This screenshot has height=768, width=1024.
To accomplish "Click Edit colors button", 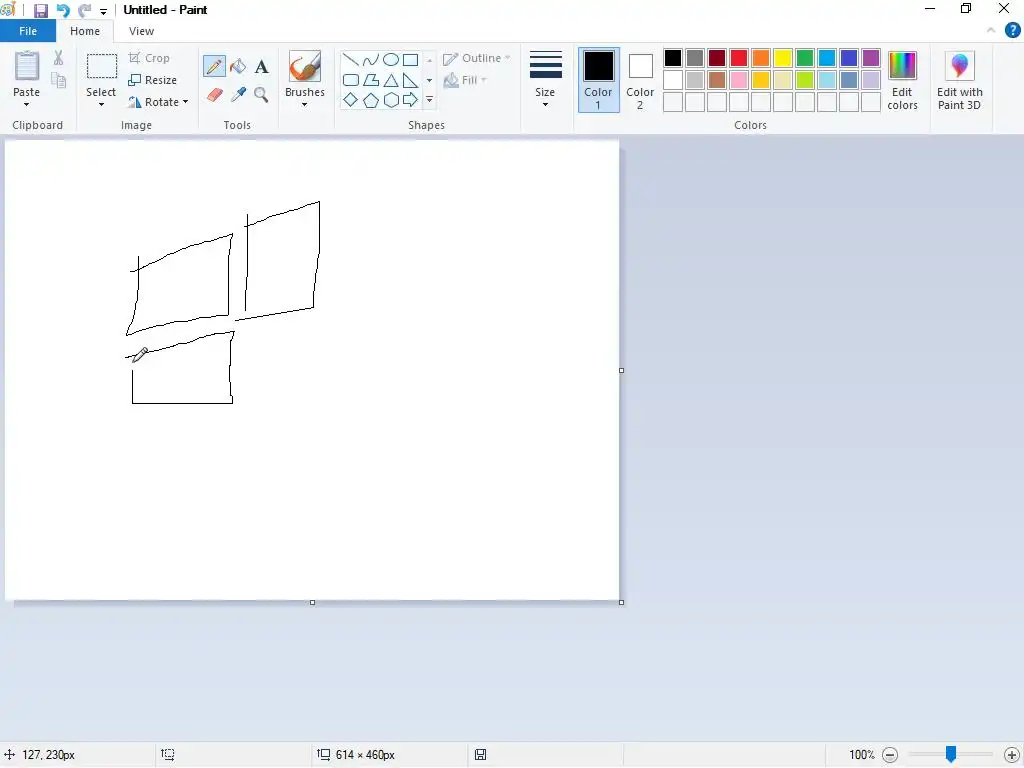I will click(903, 80).
